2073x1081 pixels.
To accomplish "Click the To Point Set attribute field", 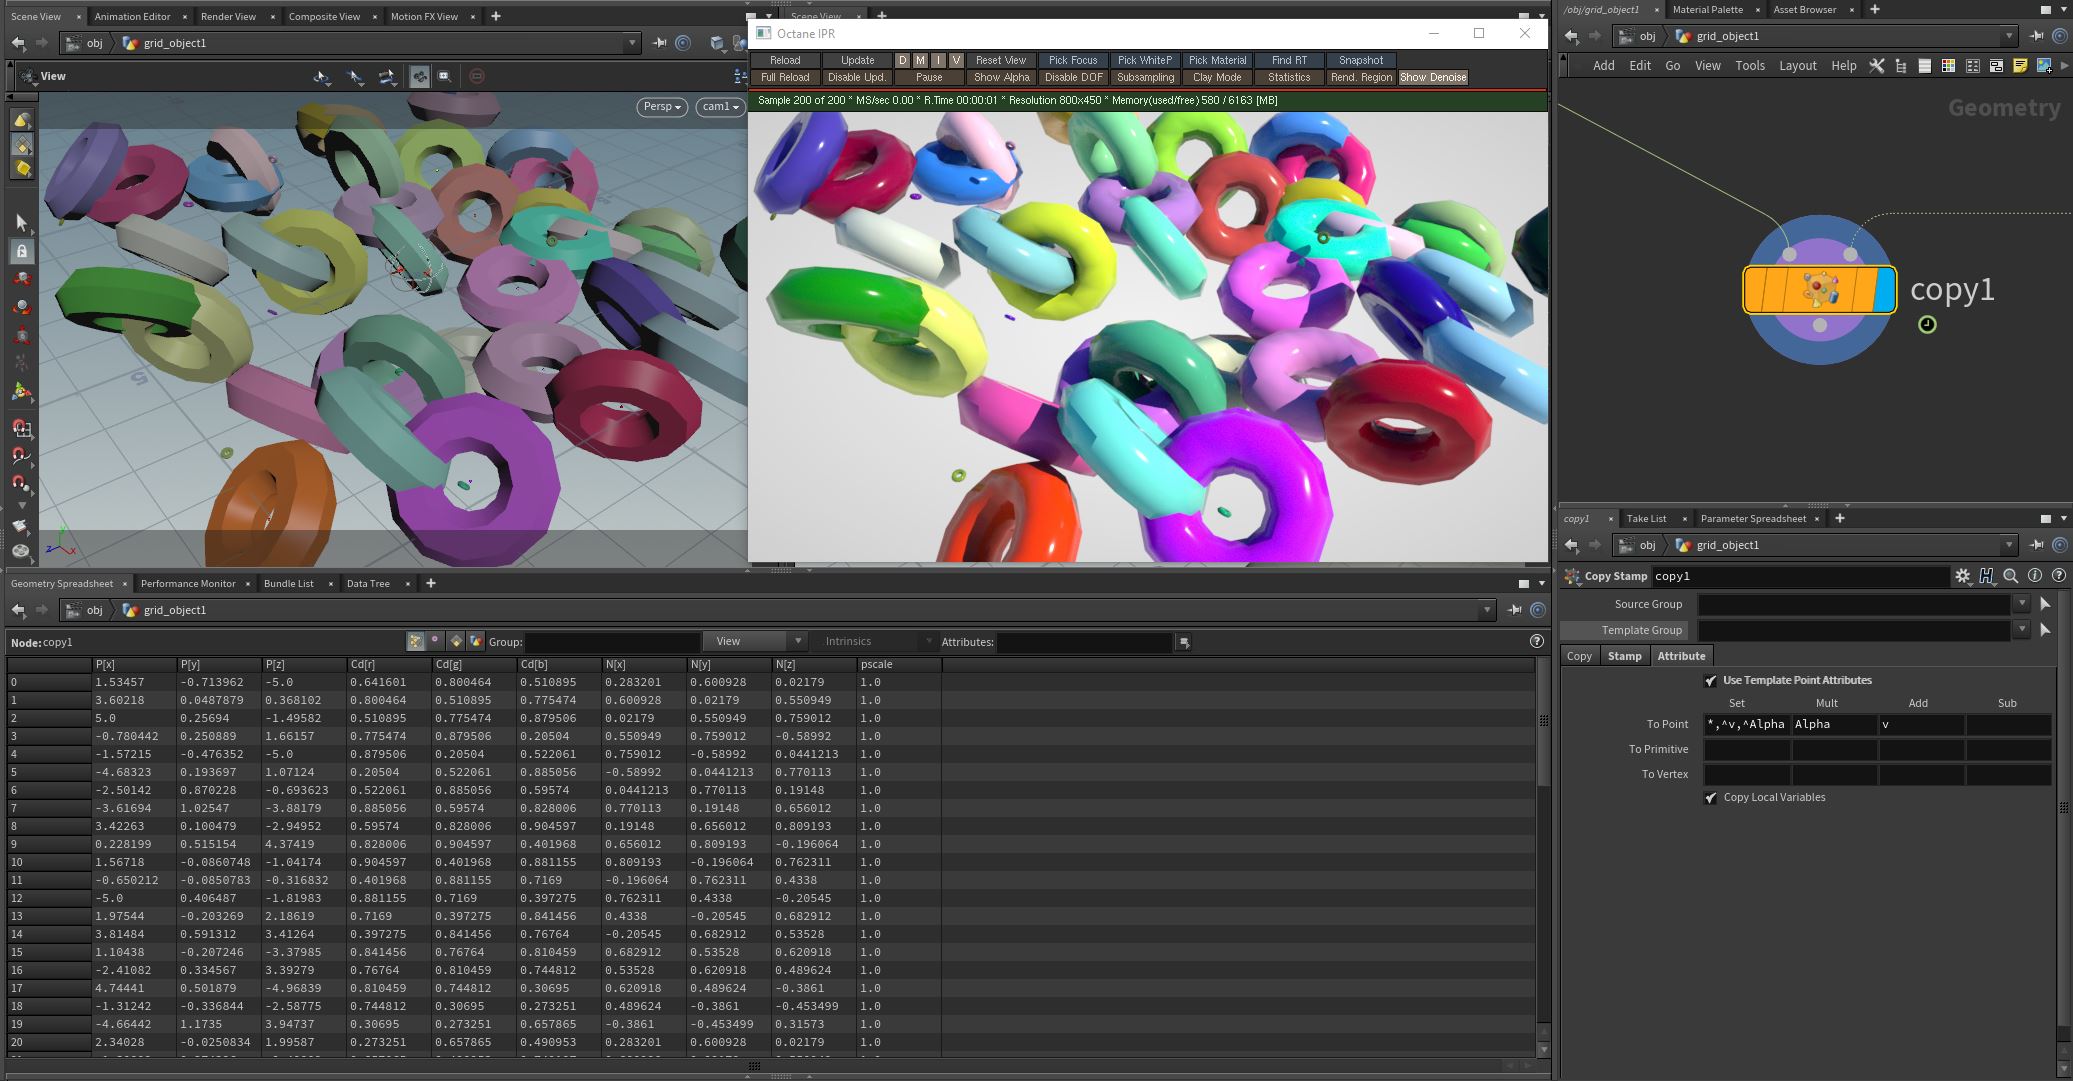I will (x=1746, y=724).
